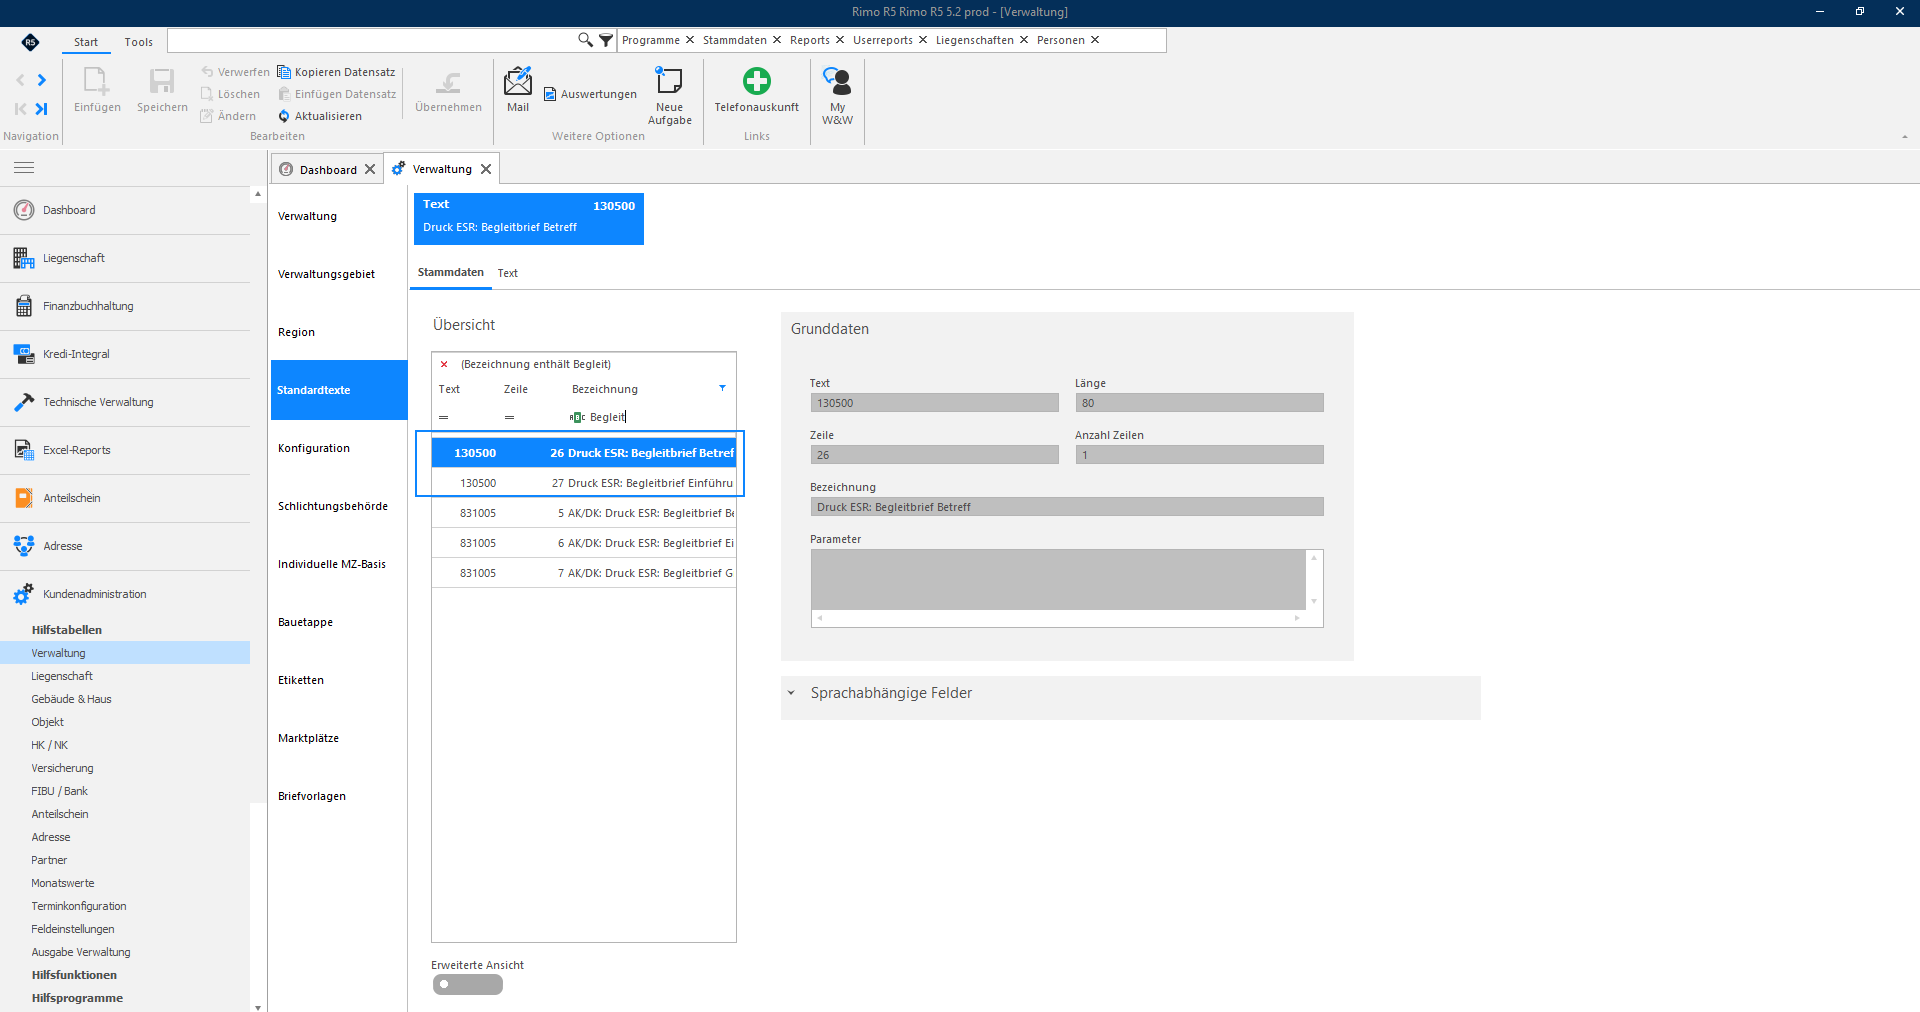Open the Text filter operator selector

pos(444,417)
